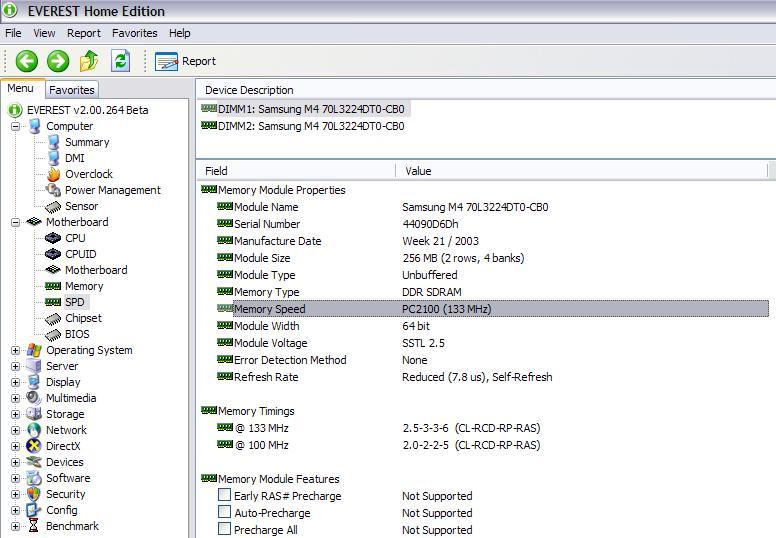Select the Sensor chip icon

pos(53,206)
